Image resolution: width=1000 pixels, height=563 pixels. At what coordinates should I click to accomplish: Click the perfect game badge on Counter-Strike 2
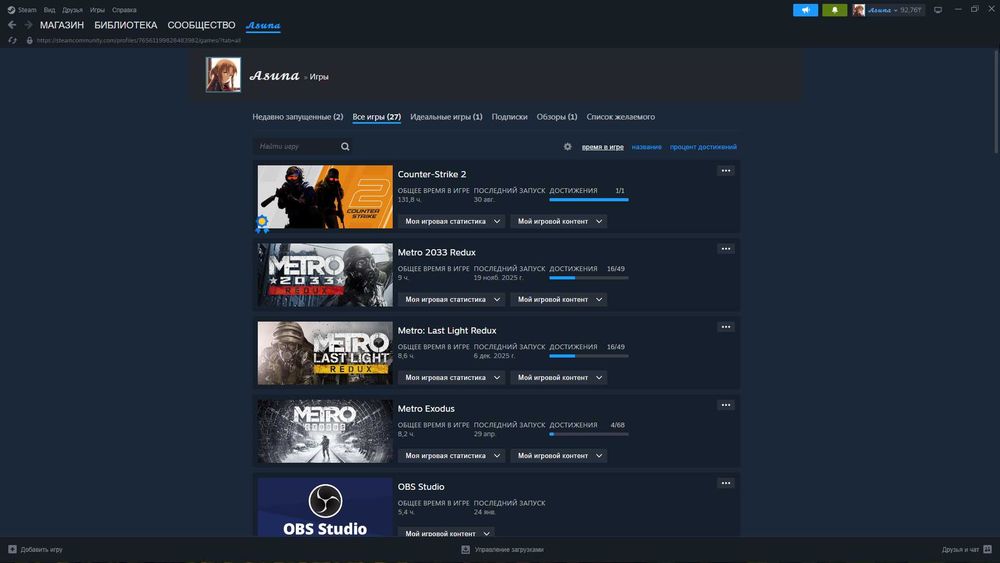click(x=262, y=224)
